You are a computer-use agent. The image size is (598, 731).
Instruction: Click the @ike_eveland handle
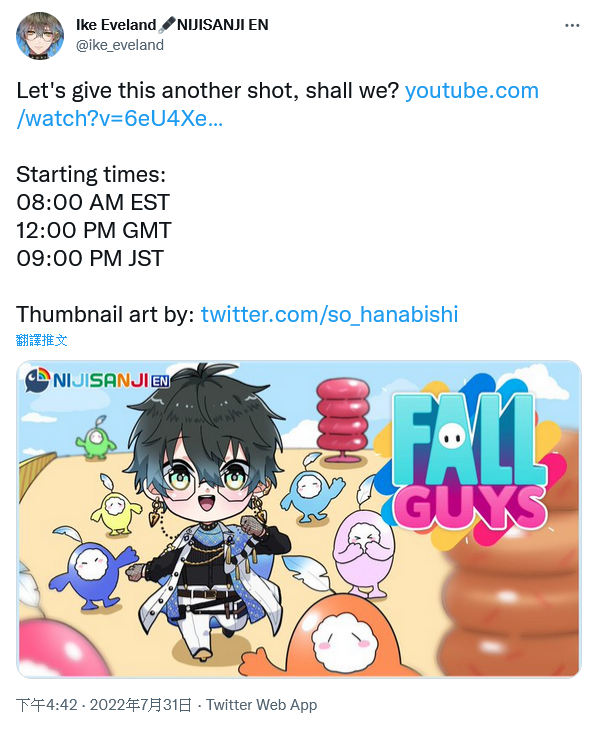click(120, 45)
